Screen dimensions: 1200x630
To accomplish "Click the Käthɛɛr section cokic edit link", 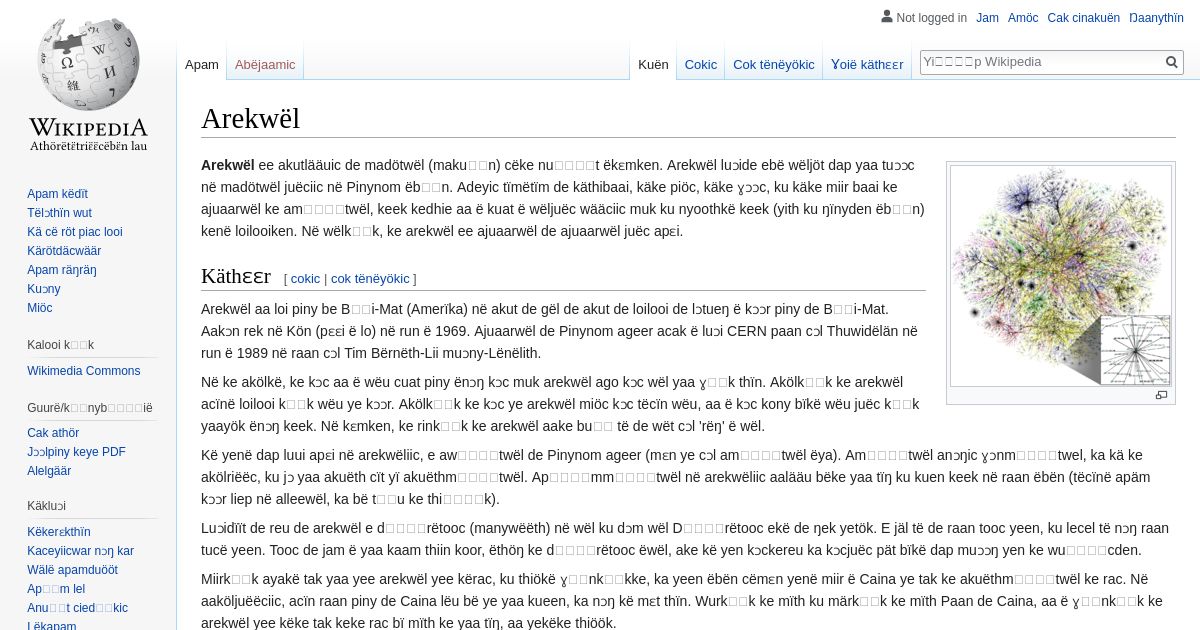I will pos(306,279).
